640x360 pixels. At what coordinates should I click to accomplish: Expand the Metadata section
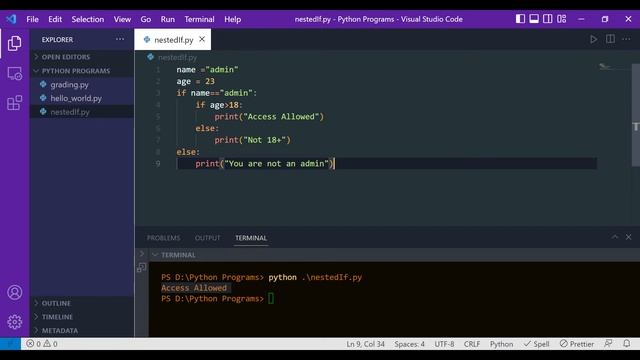point(82,330)
